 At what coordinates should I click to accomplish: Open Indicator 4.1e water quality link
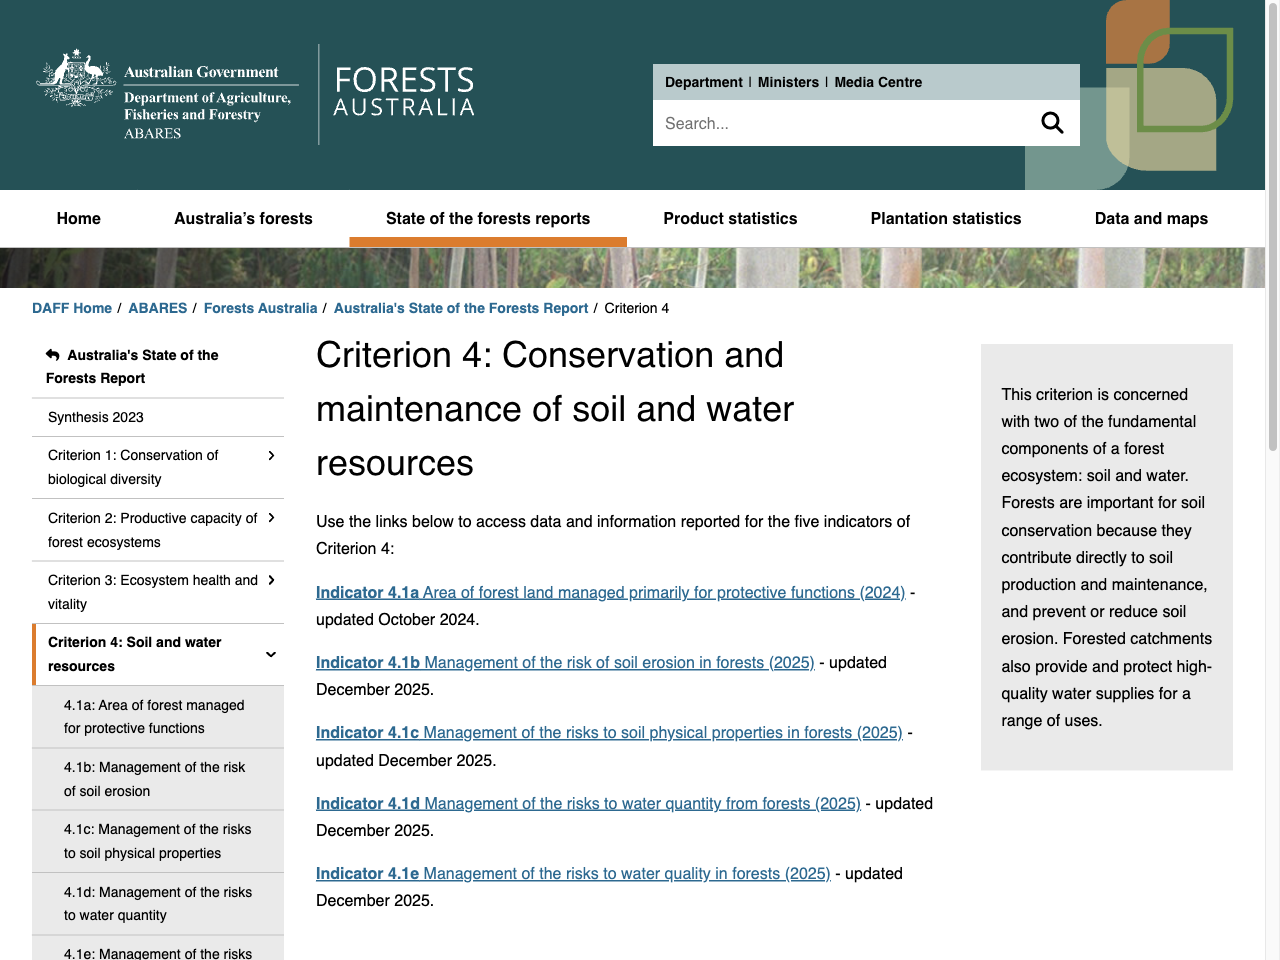(x=573, y=873)
